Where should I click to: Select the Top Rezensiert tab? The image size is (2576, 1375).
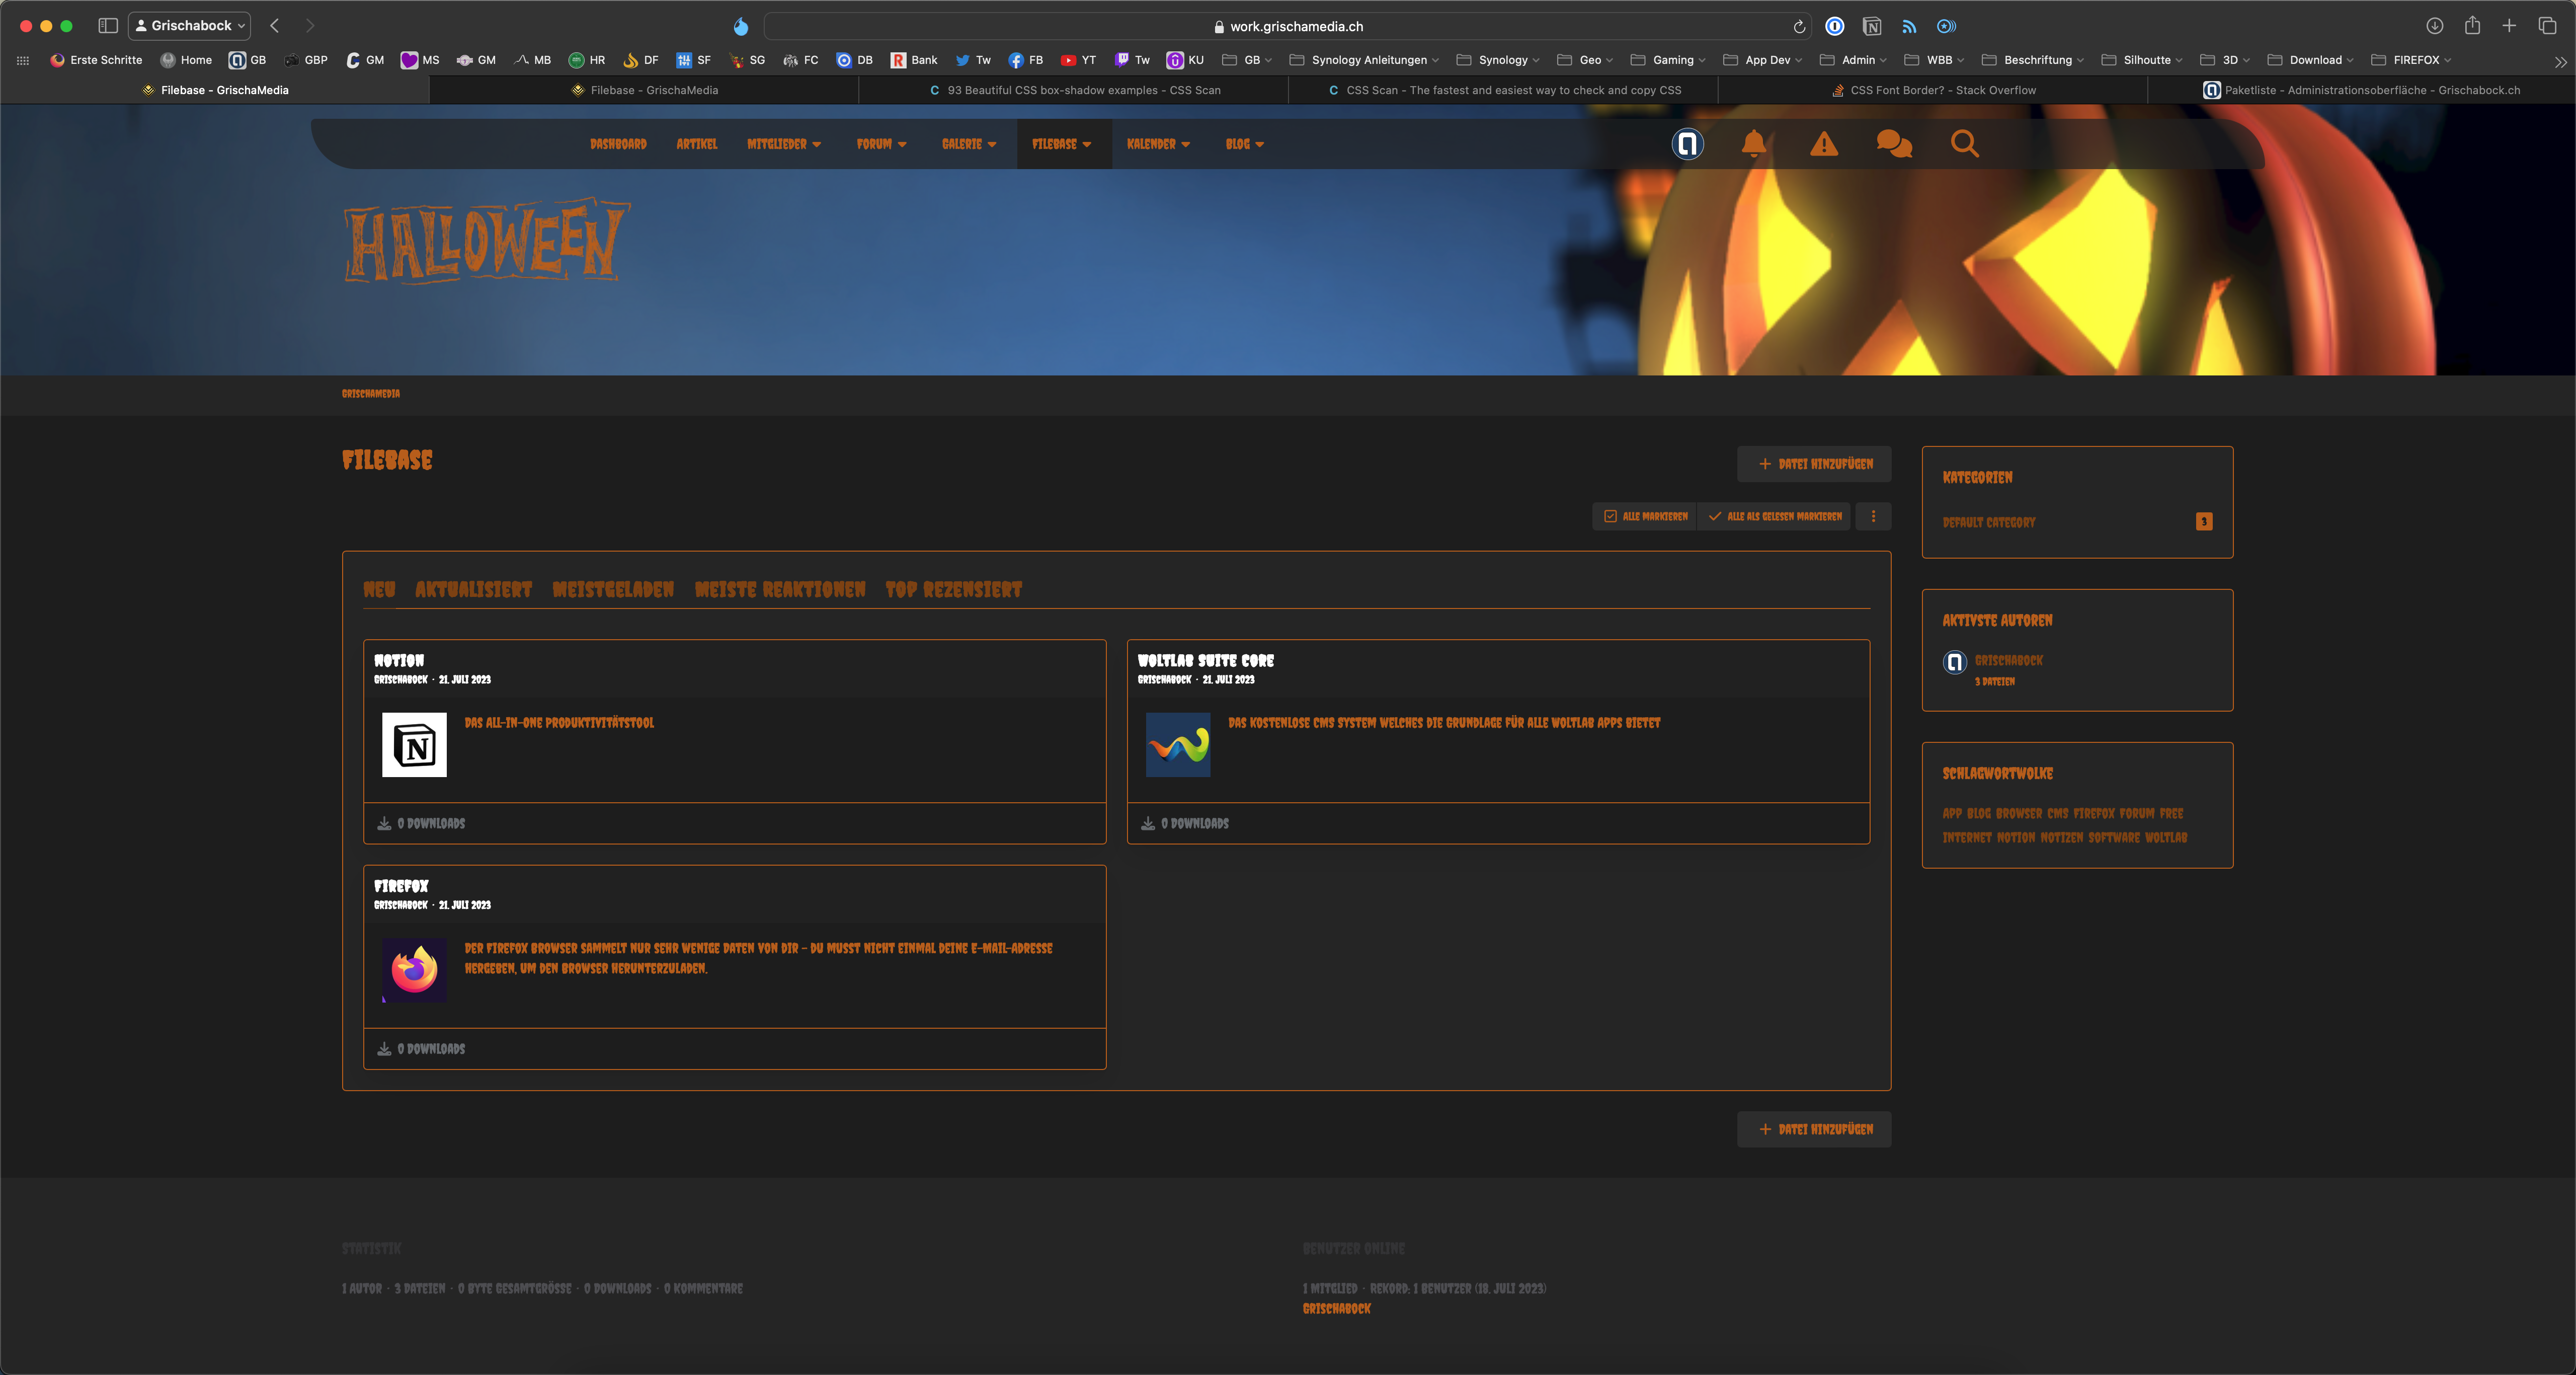[x=953, y=590]
